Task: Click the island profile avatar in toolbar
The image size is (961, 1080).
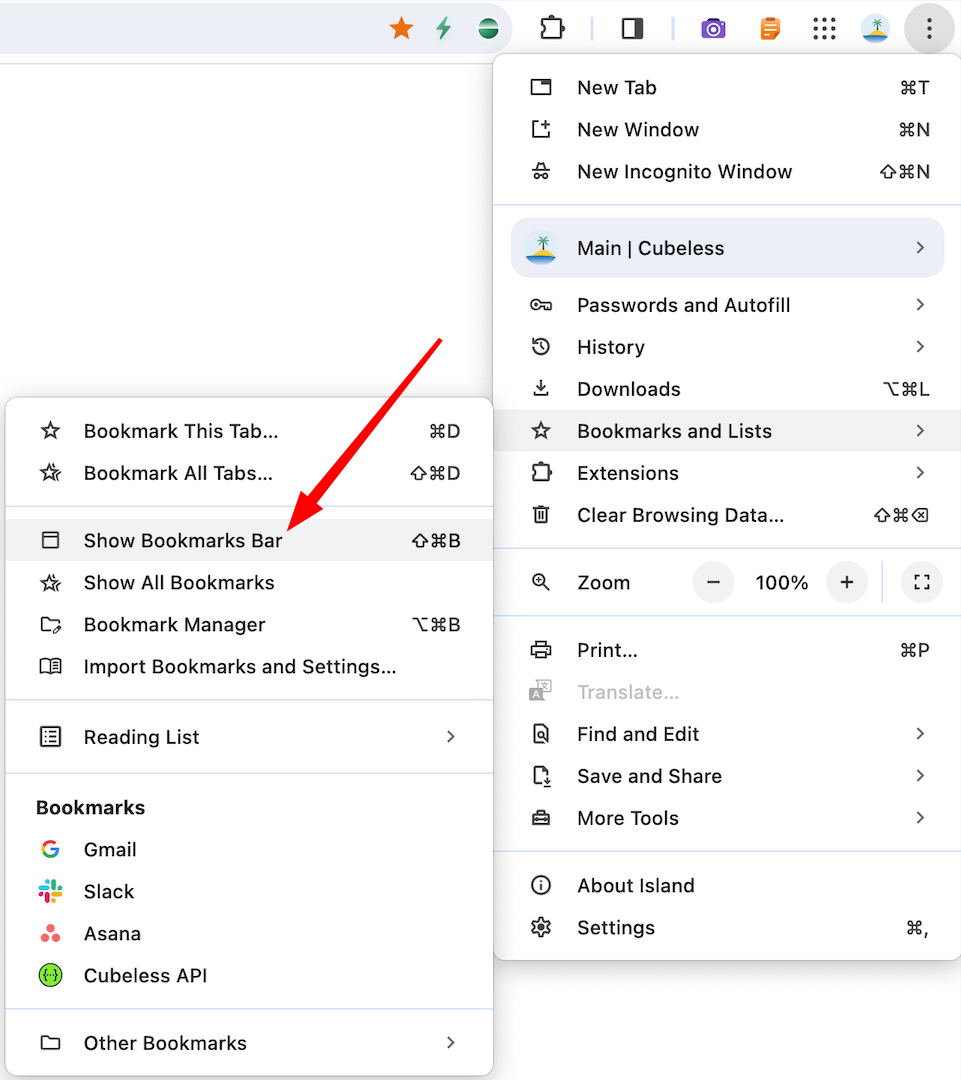Action: [x=876, y=29]
